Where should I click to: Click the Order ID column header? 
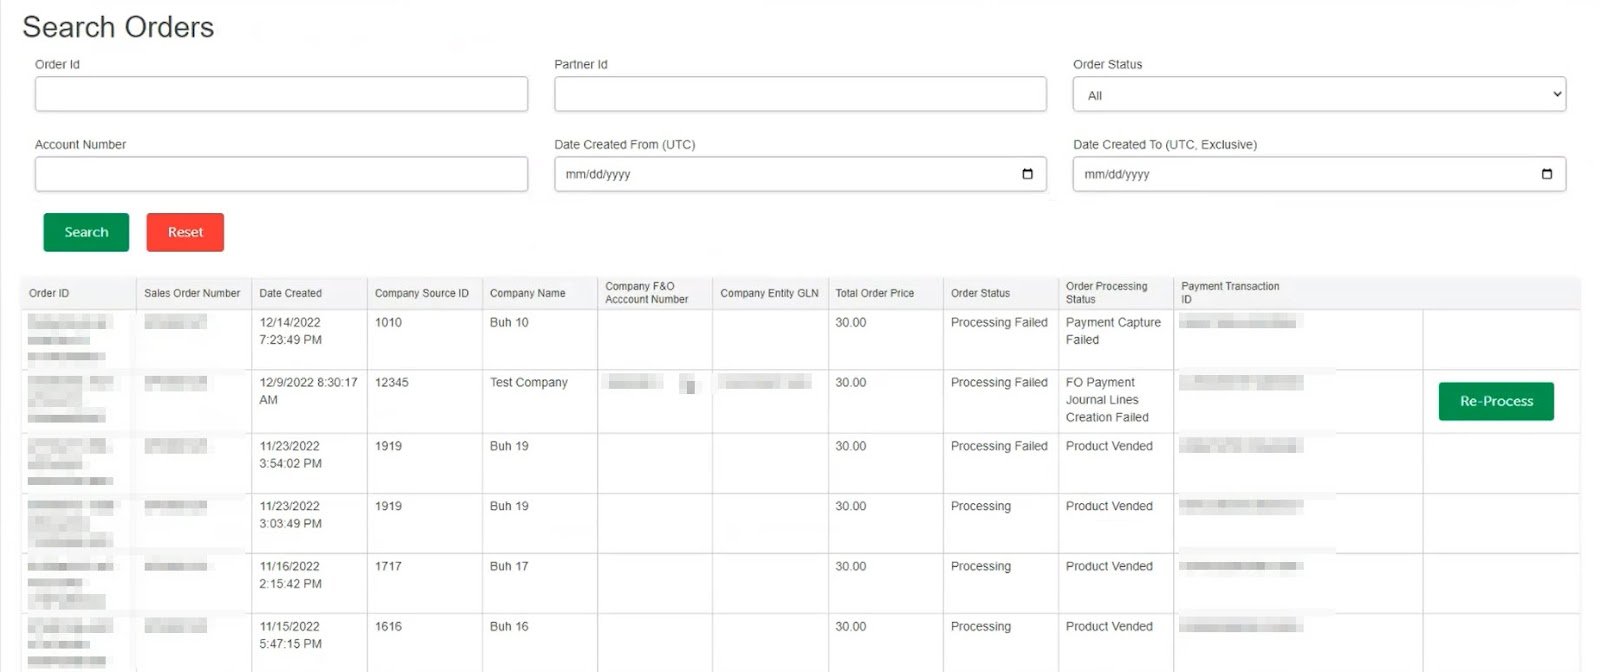(x=49, y=293)
